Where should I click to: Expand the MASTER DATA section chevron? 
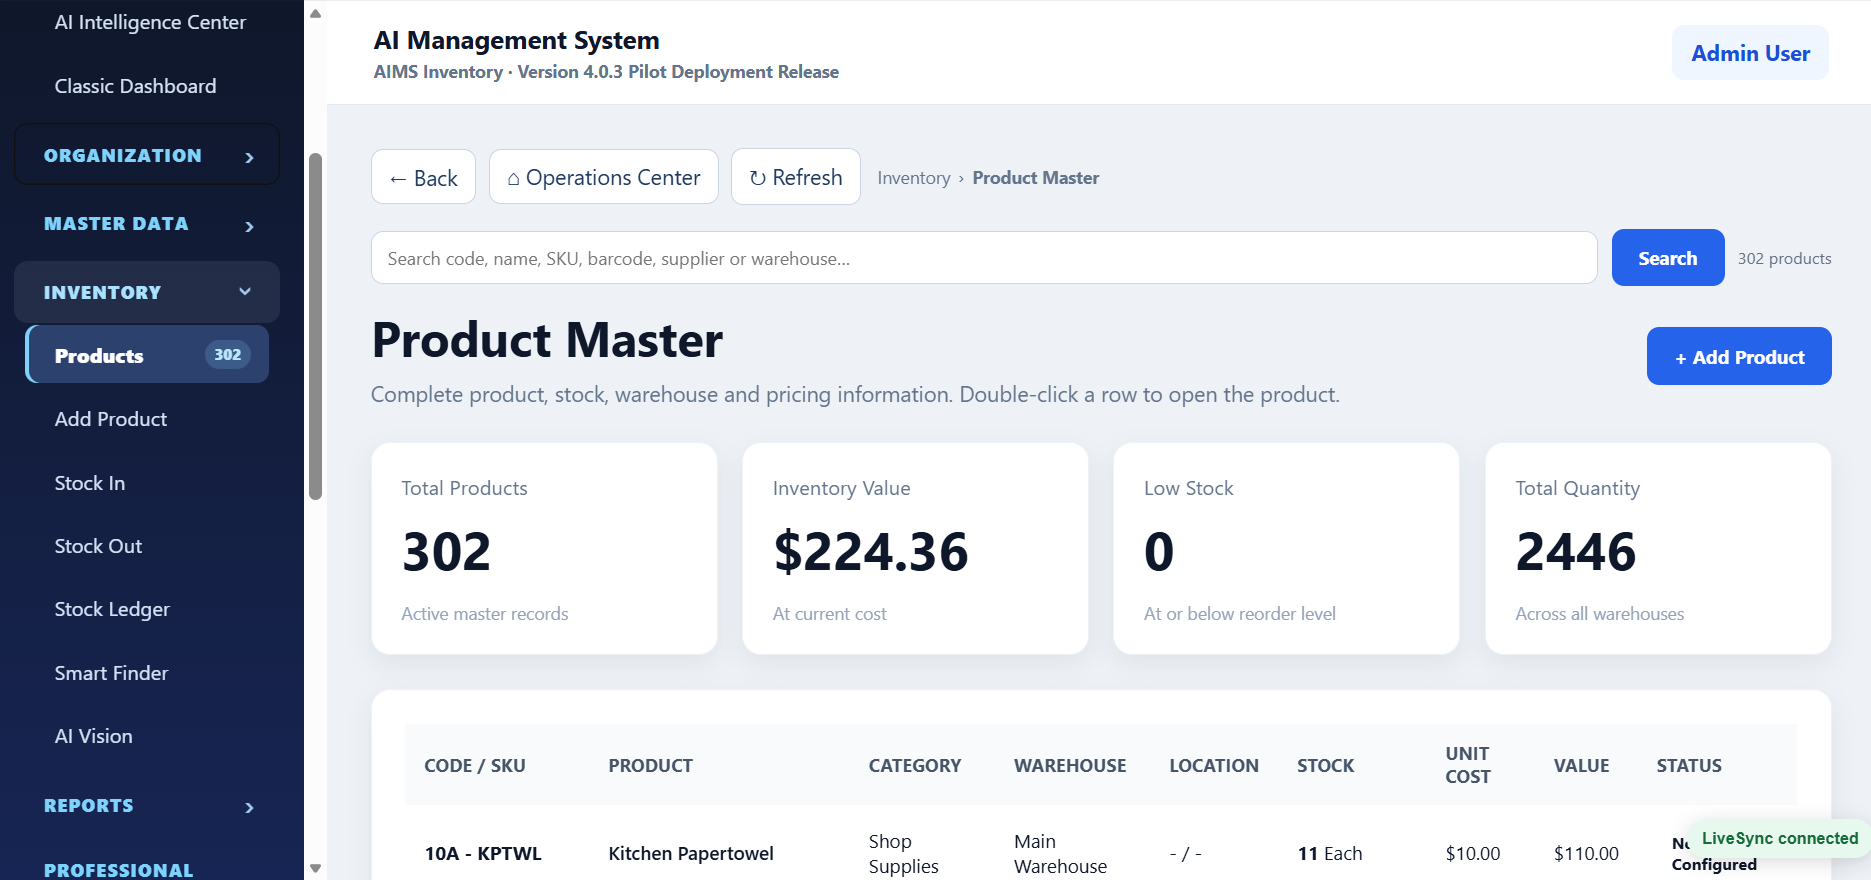click(x=249, y=226)
